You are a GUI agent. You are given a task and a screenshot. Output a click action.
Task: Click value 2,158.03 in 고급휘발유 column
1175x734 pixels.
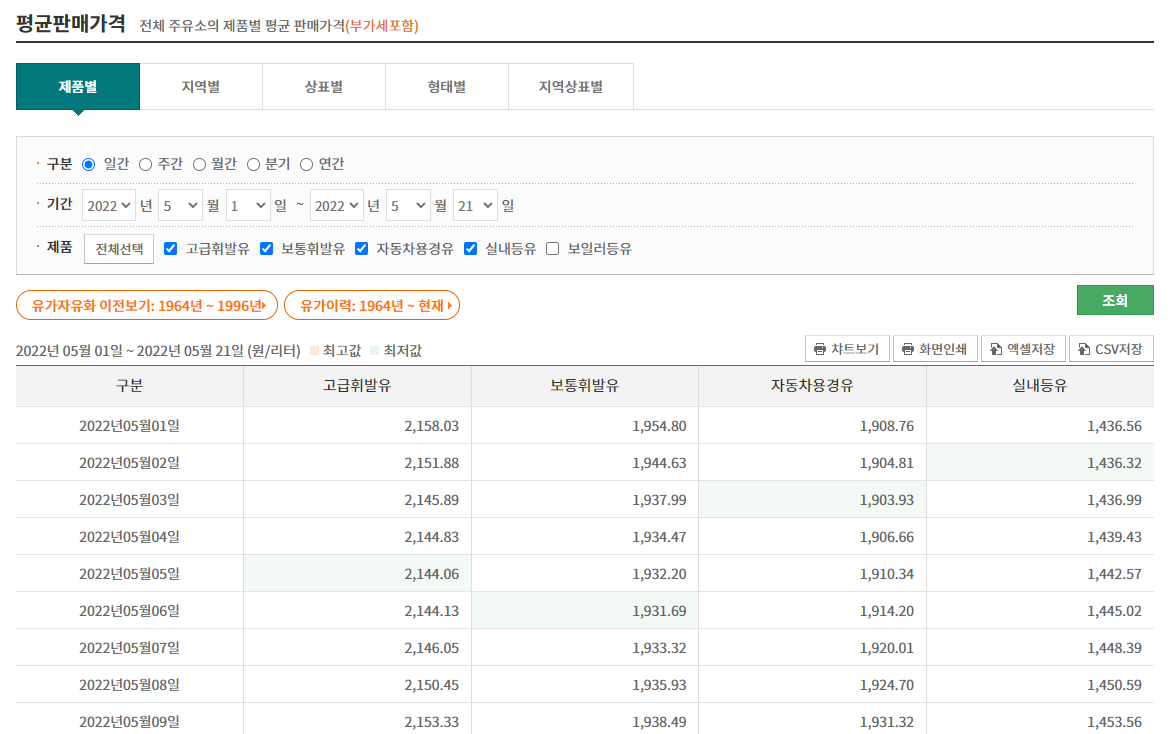point(432,426)
